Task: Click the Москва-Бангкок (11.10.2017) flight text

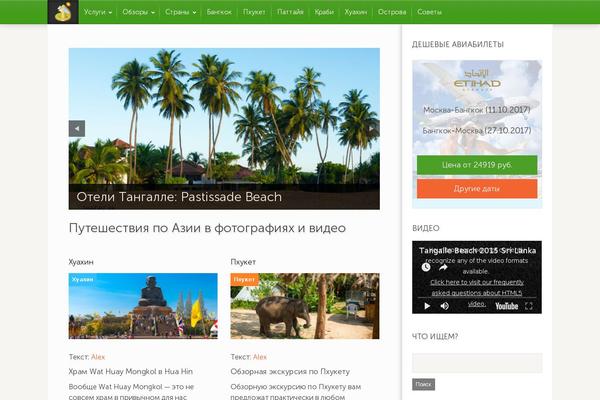Action: 477,110
